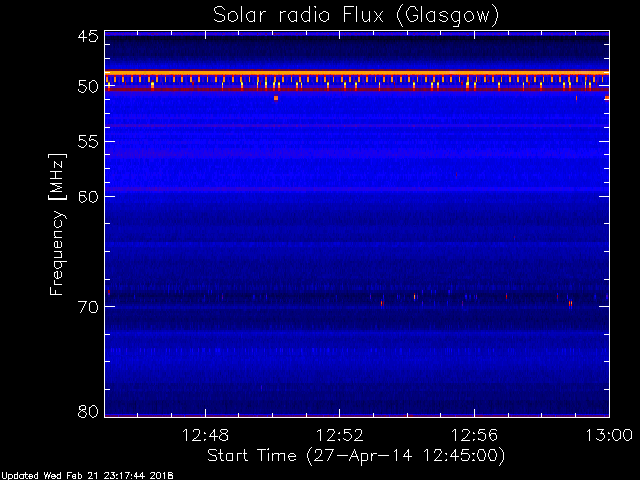The image size is (640, 480).
Task: Click the 70 frequency tick label
Action: click(88, 307)
